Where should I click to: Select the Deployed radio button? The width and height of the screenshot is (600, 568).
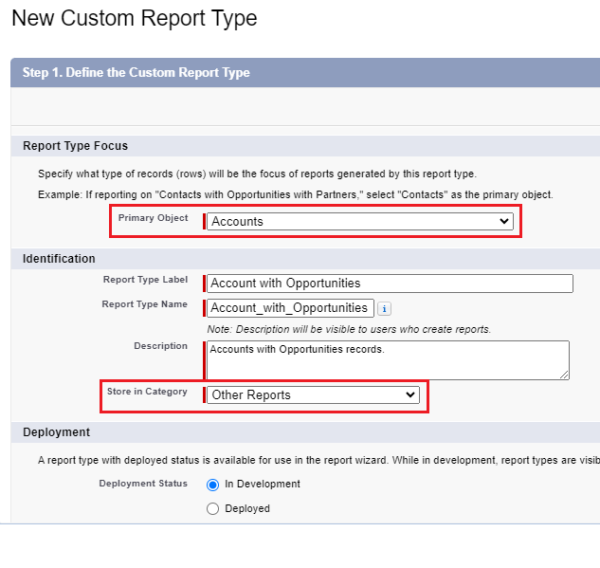pyautogui.click(x=212, y=509)
